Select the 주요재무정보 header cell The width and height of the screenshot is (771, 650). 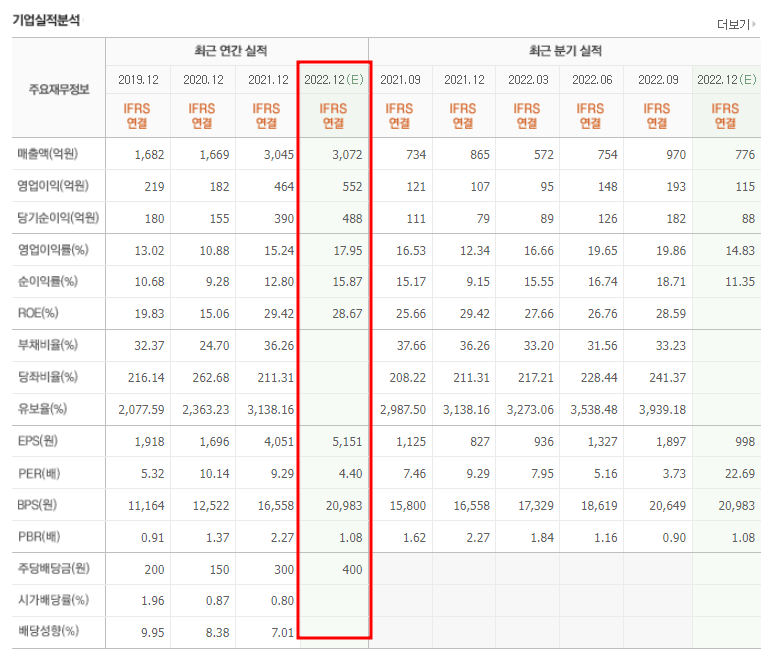[59, 89]
